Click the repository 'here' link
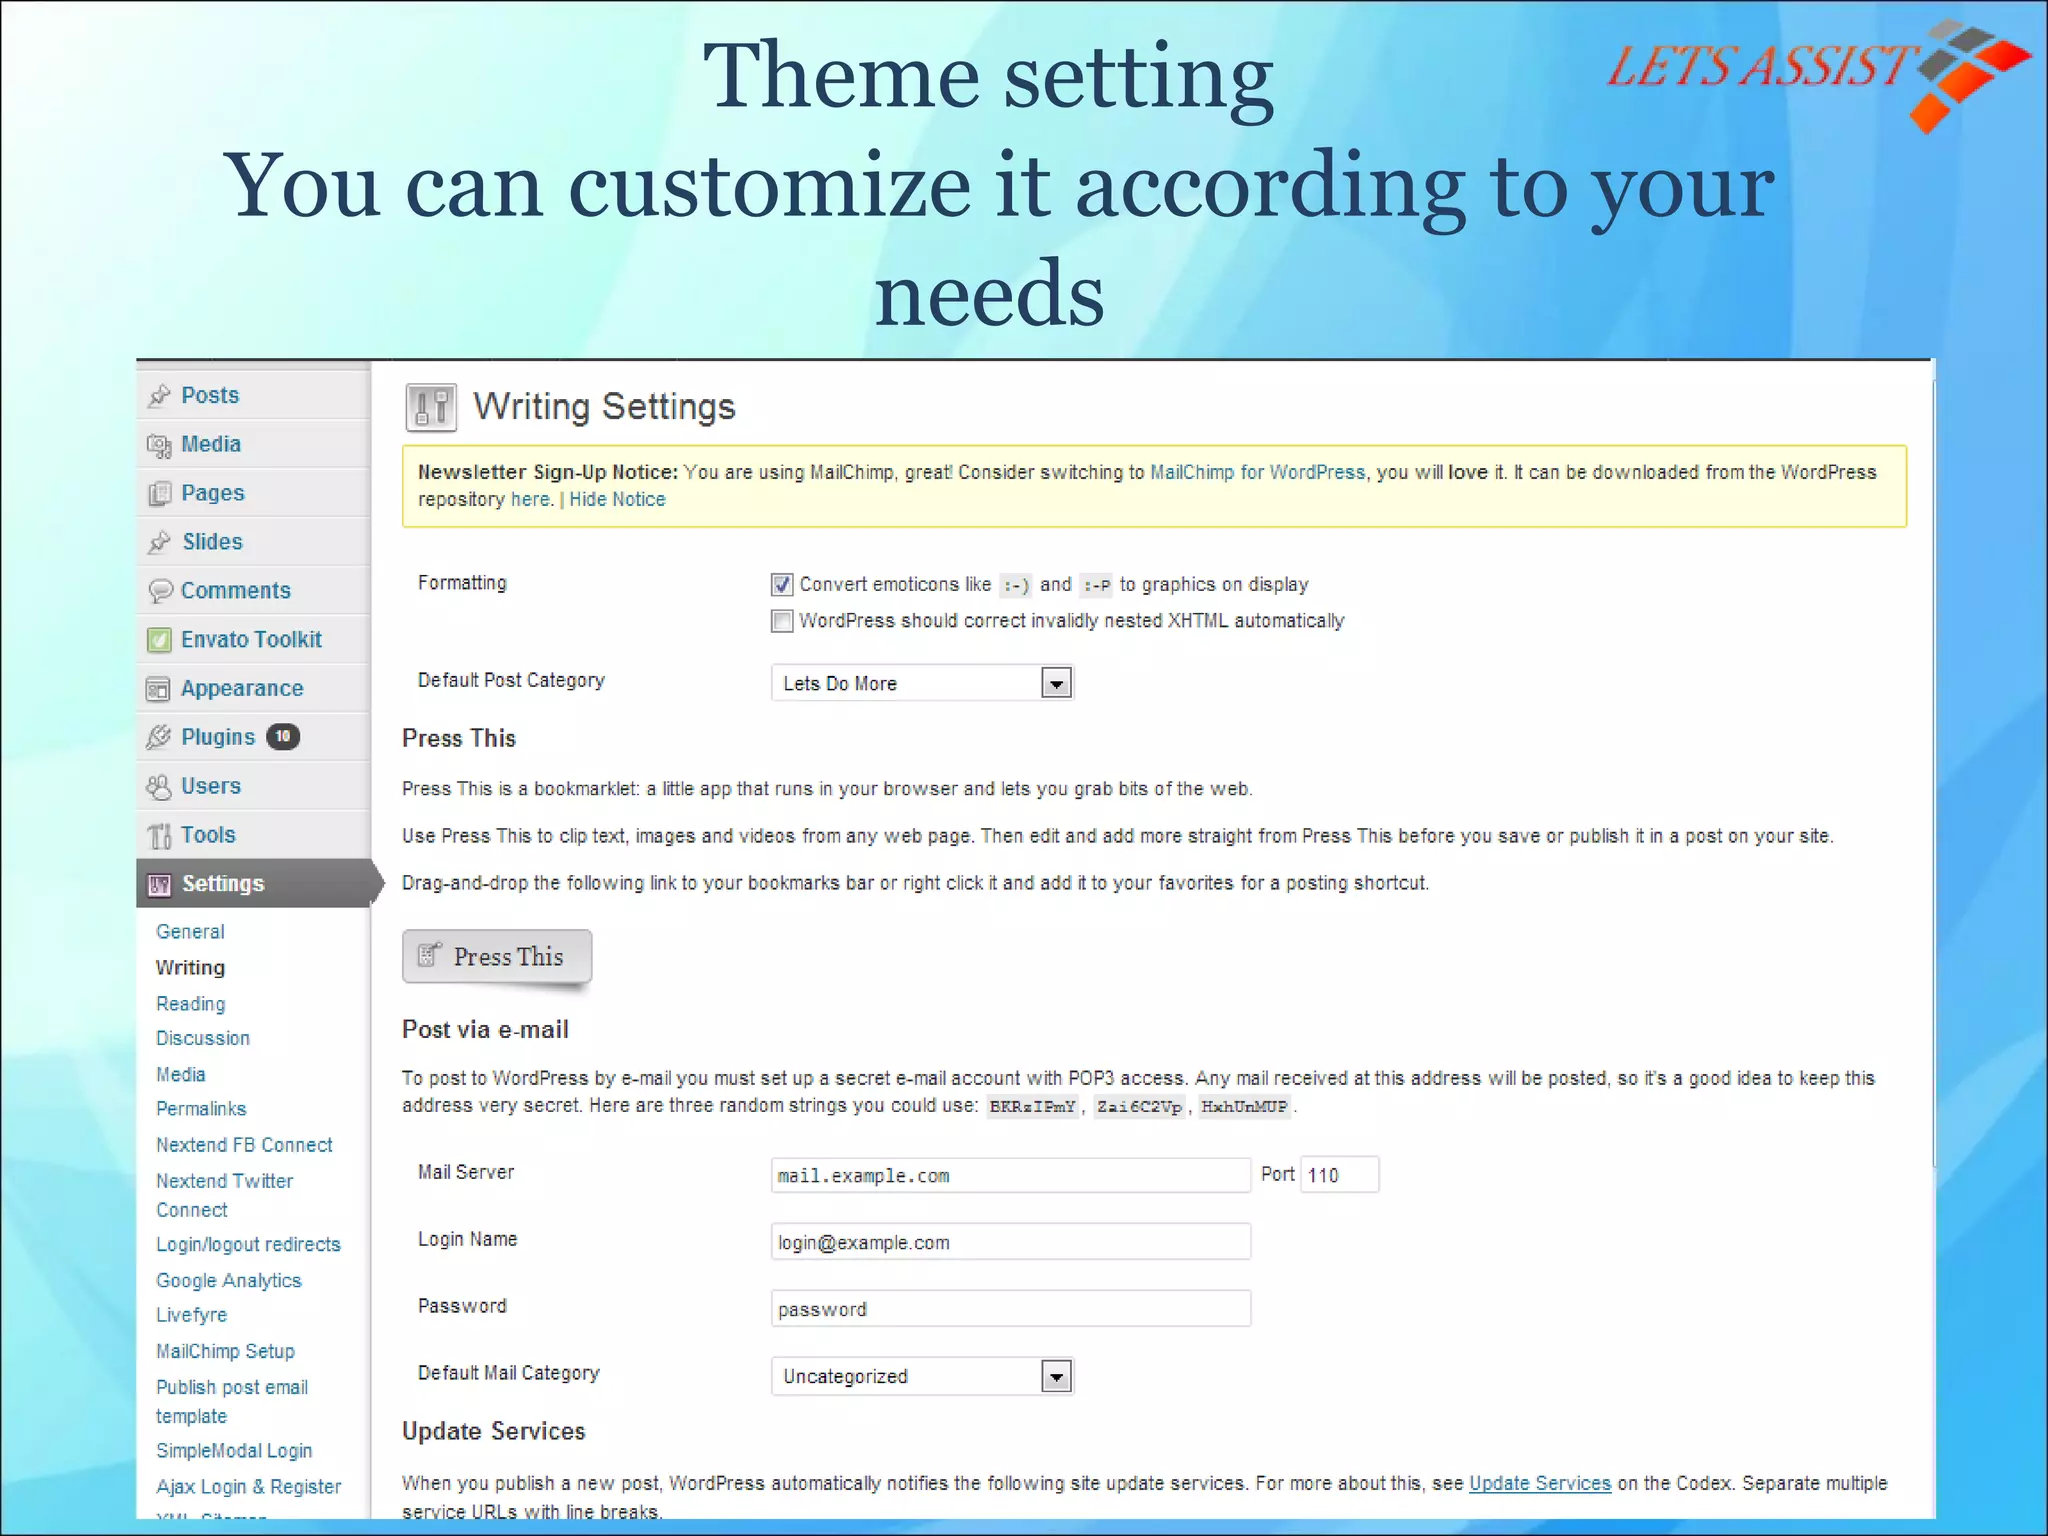Screen dimensions: 2048x1536 pyautogui.click(x=530, y=500)
